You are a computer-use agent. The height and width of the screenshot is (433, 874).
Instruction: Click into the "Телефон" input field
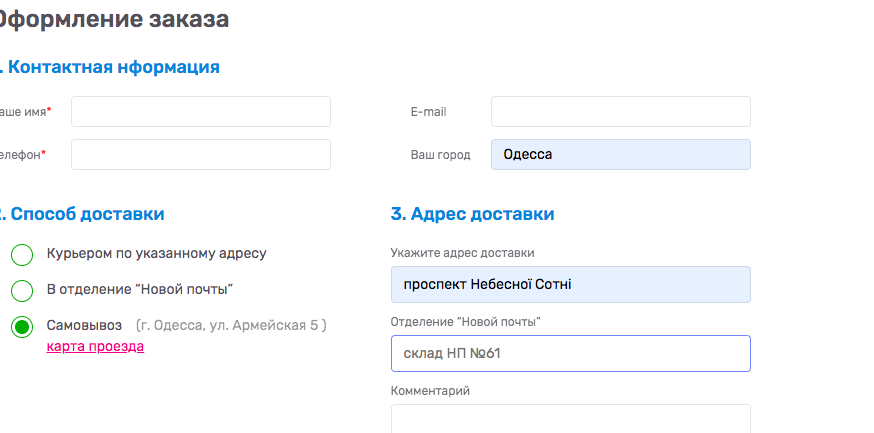(x=200, y=155)
